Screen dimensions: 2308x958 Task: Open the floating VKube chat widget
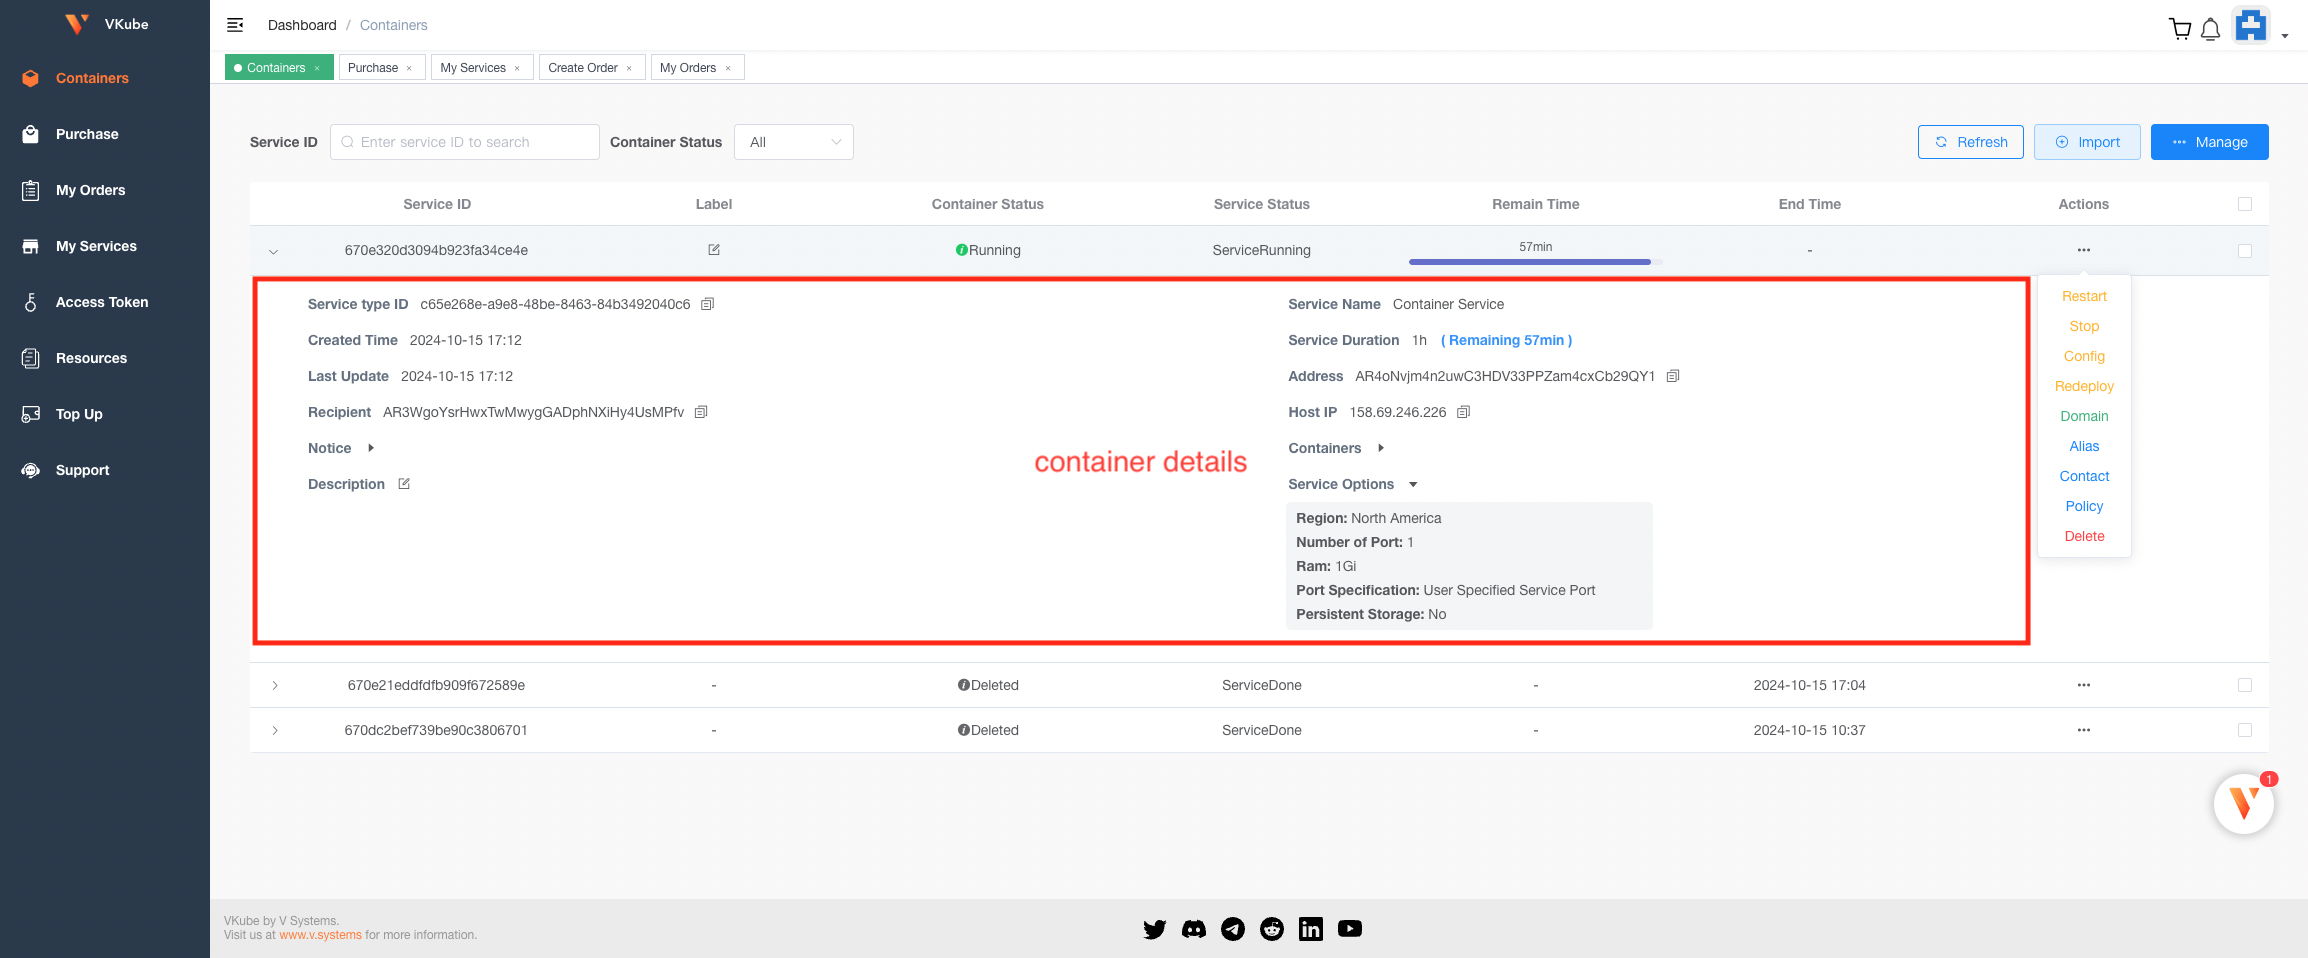(2244, 803)
